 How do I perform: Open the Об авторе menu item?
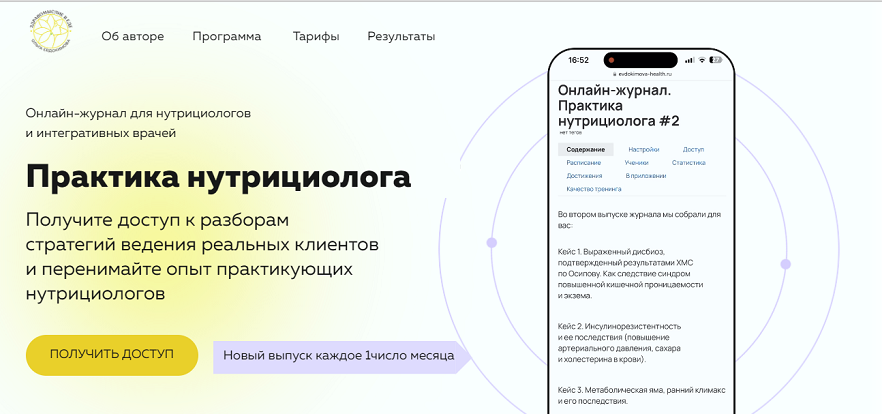132,37
